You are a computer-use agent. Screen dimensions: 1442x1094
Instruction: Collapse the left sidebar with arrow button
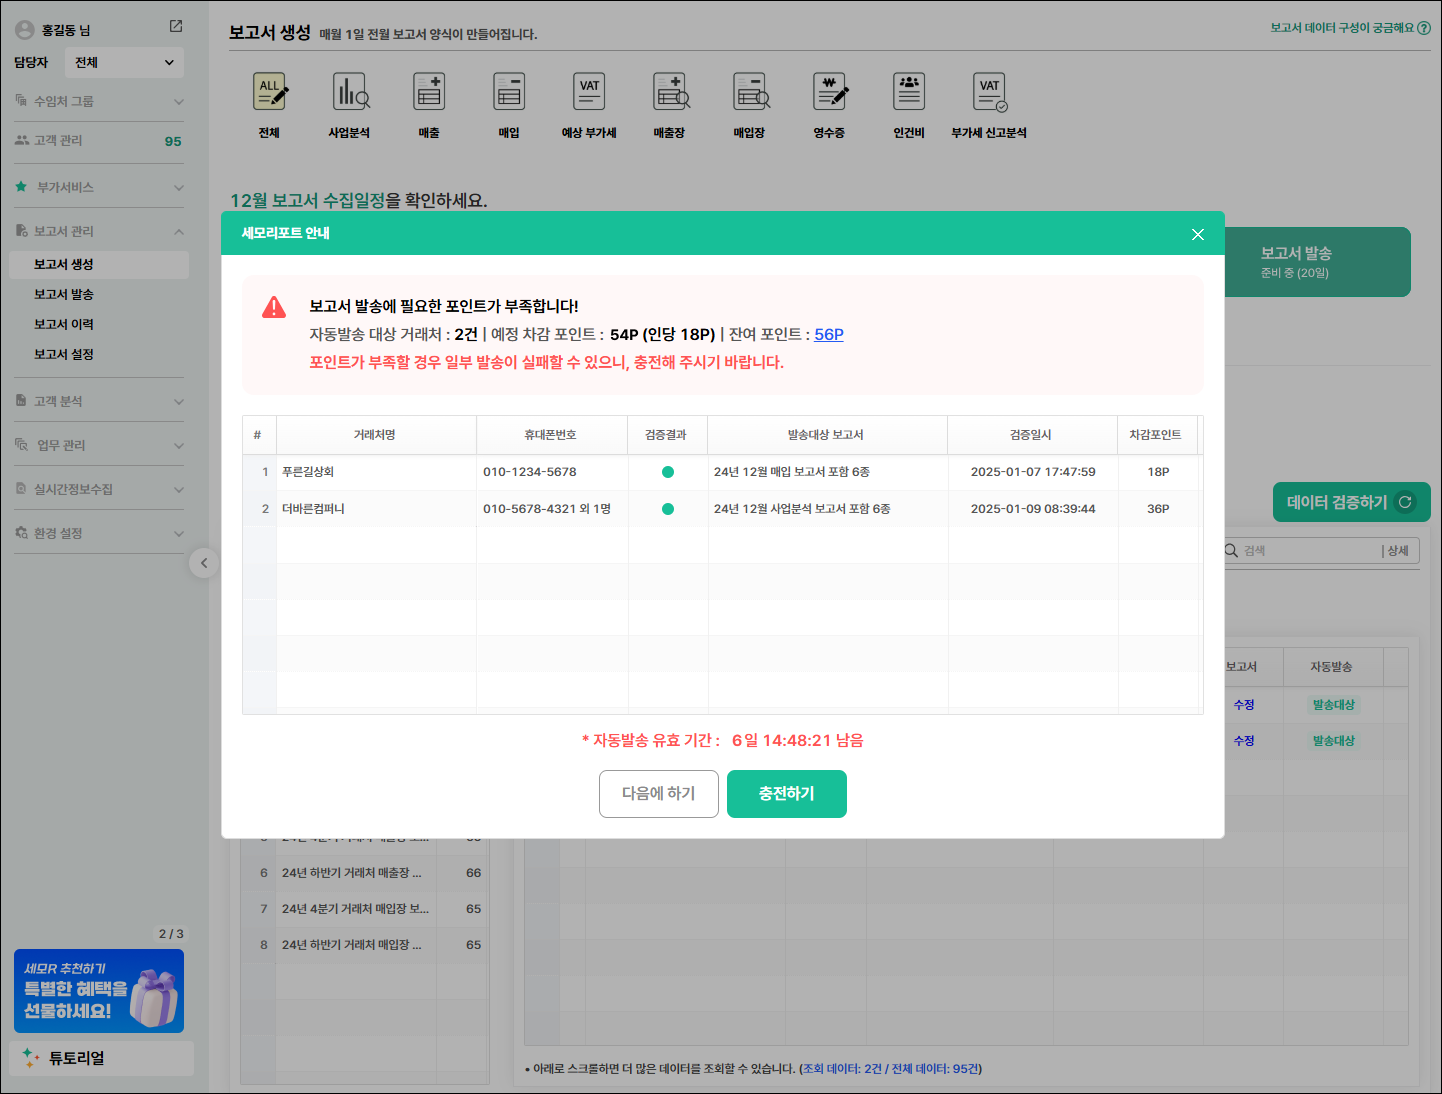point(204,563)
